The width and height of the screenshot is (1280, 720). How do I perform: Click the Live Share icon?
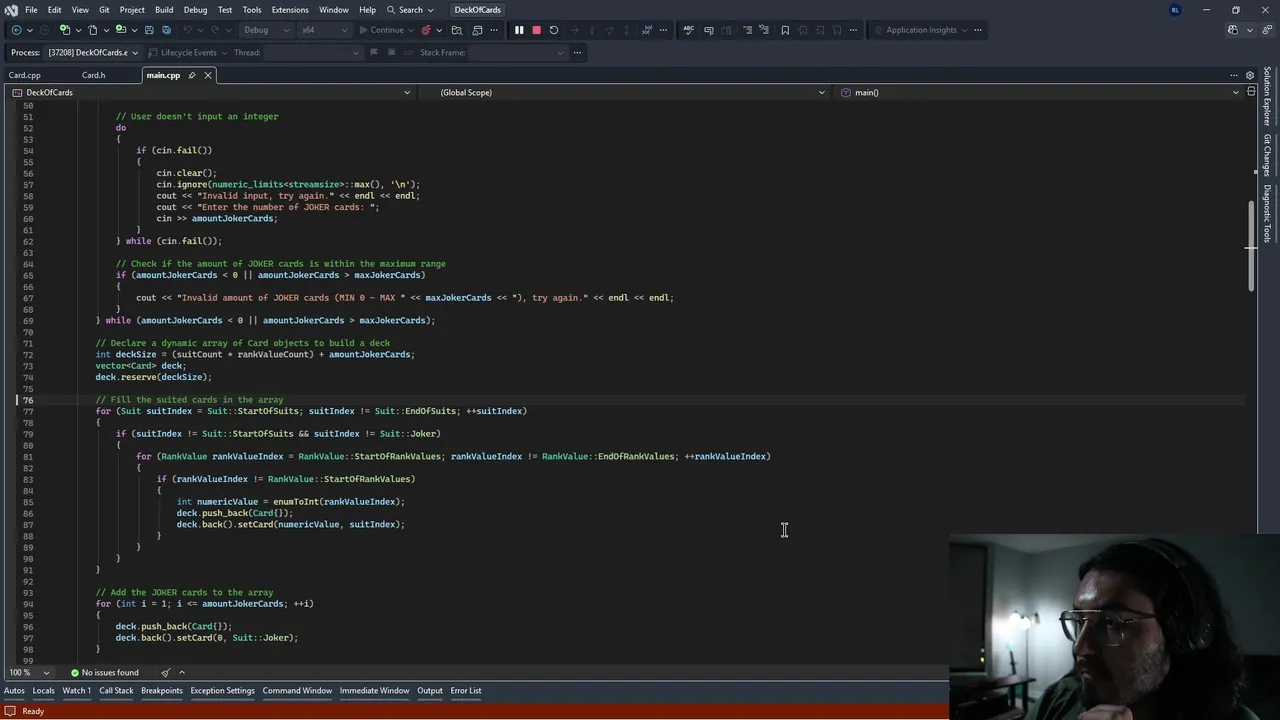1267,30
